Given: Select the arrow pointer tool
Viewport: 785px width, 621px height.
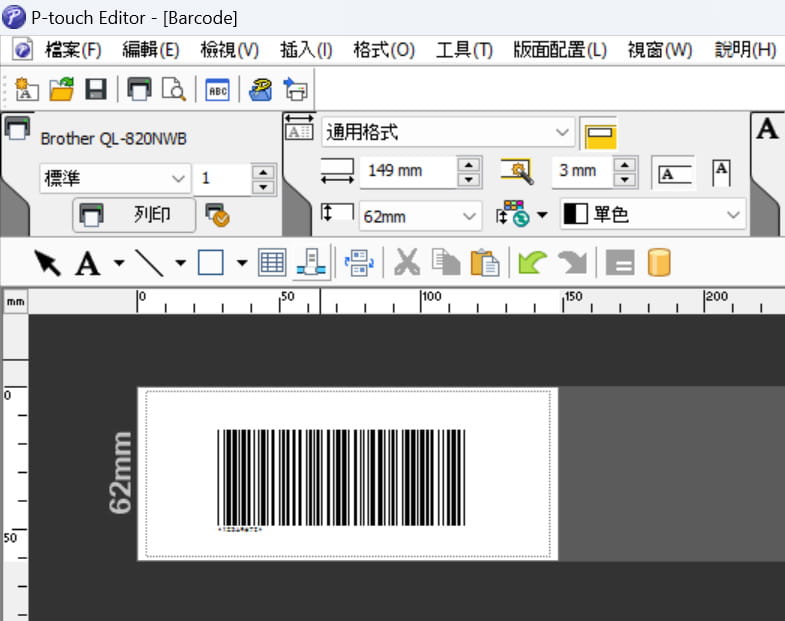Looking at the screenshot, I should pyautogui.click(x=47, y=263).
